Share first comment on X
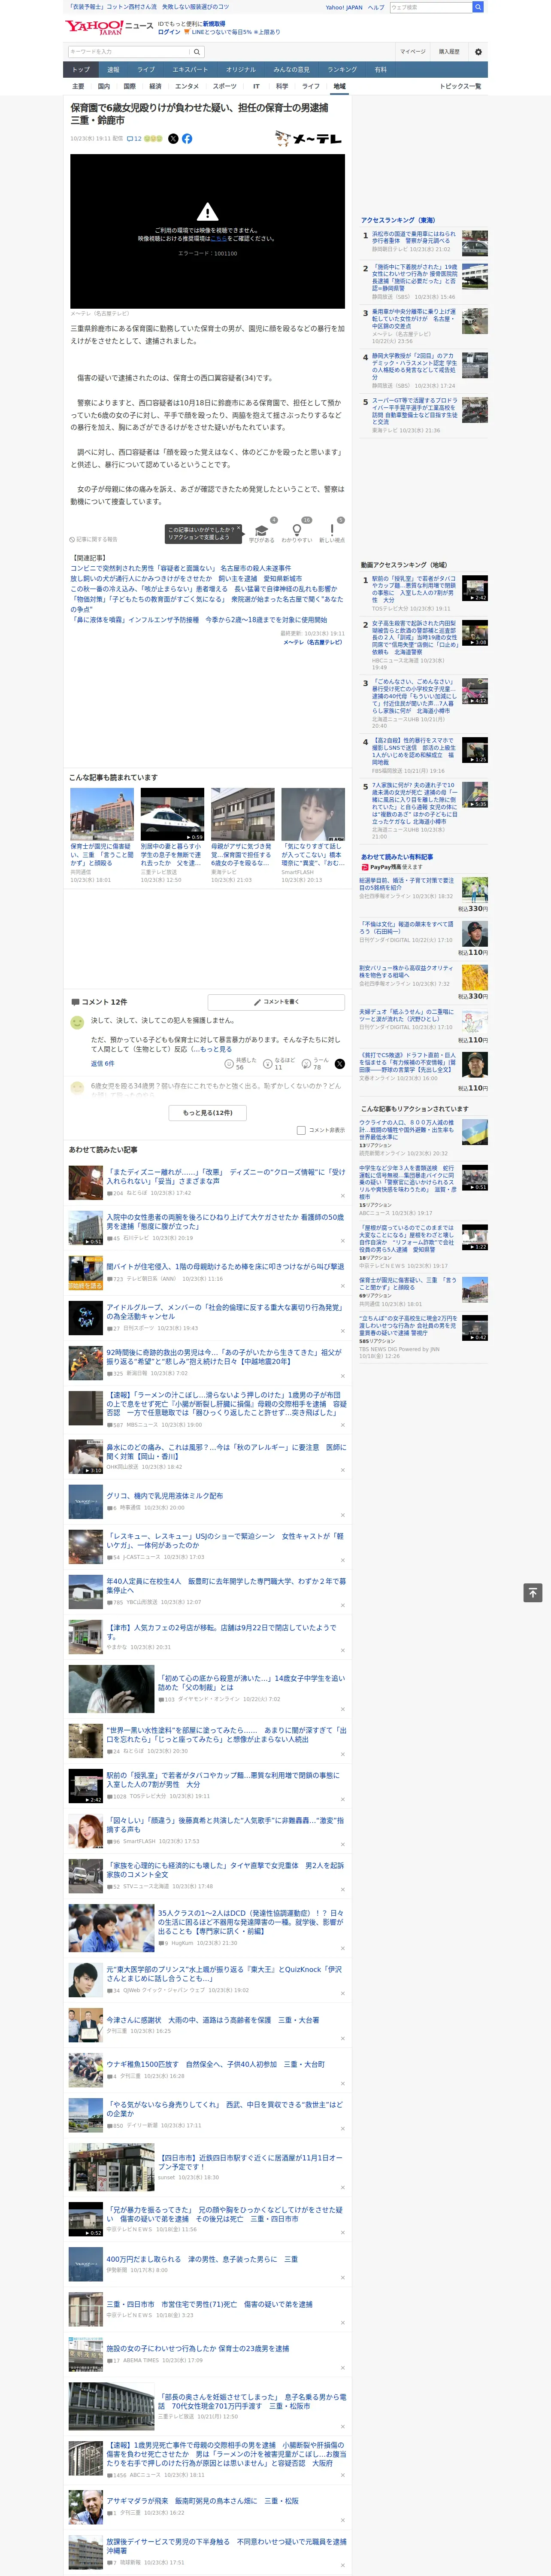This screenshot has height=2576, width=551. [339, 1064]
